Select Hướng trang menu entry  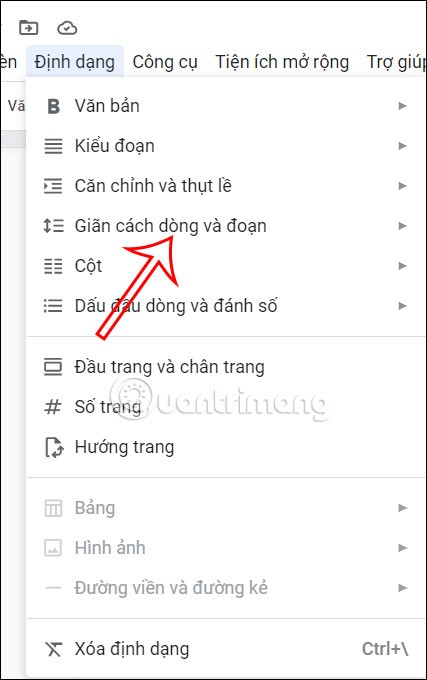click(225, 447)
